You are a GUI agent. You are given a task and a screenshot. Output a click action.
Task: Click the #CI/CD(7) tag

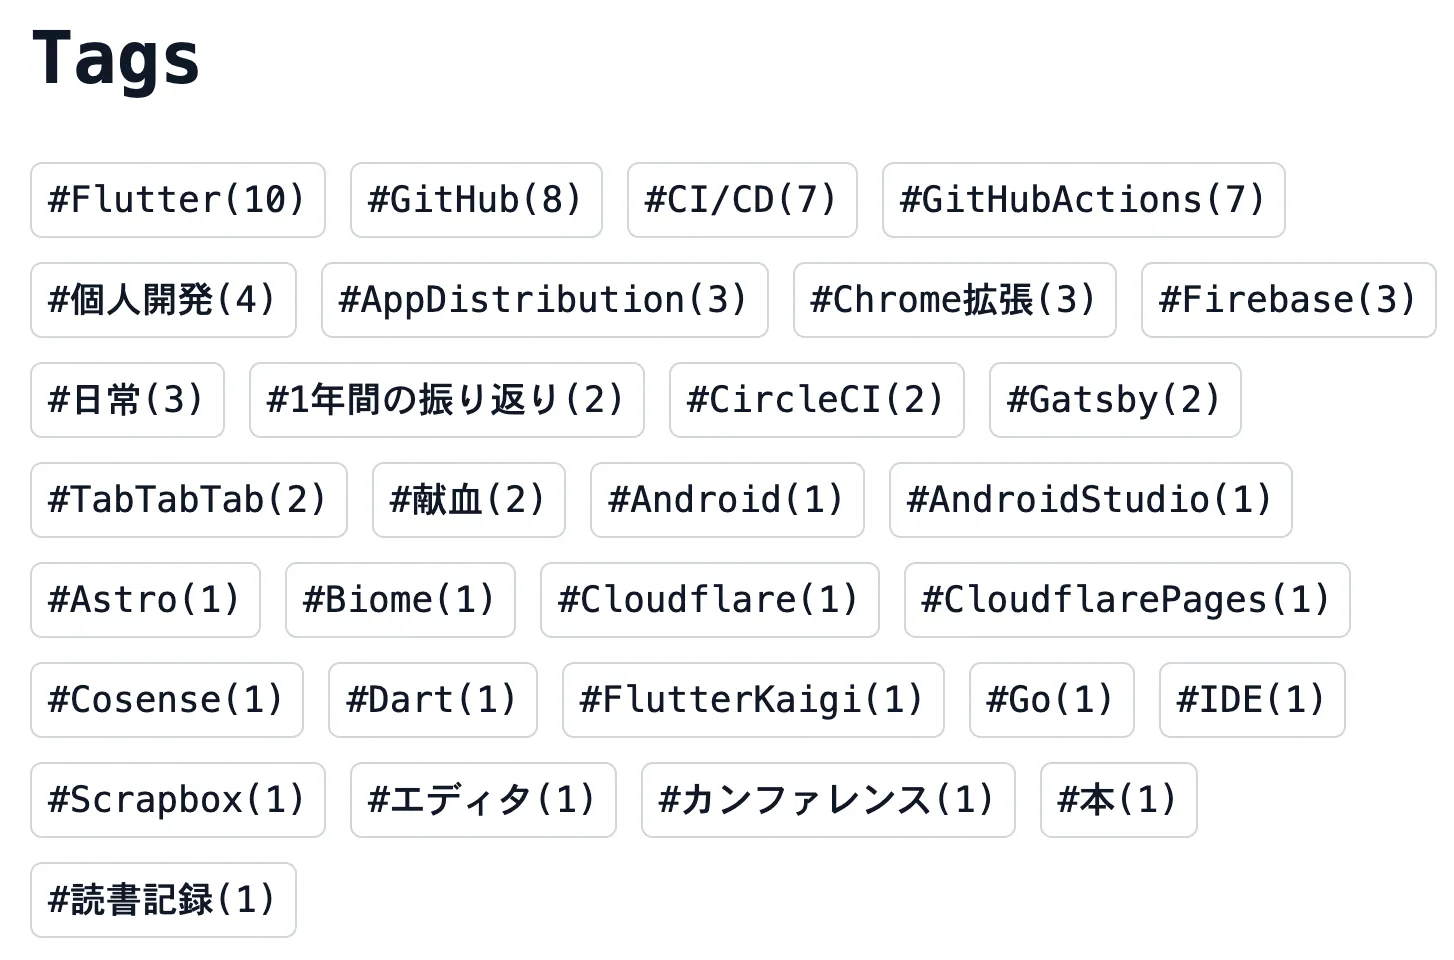[742, 200]
